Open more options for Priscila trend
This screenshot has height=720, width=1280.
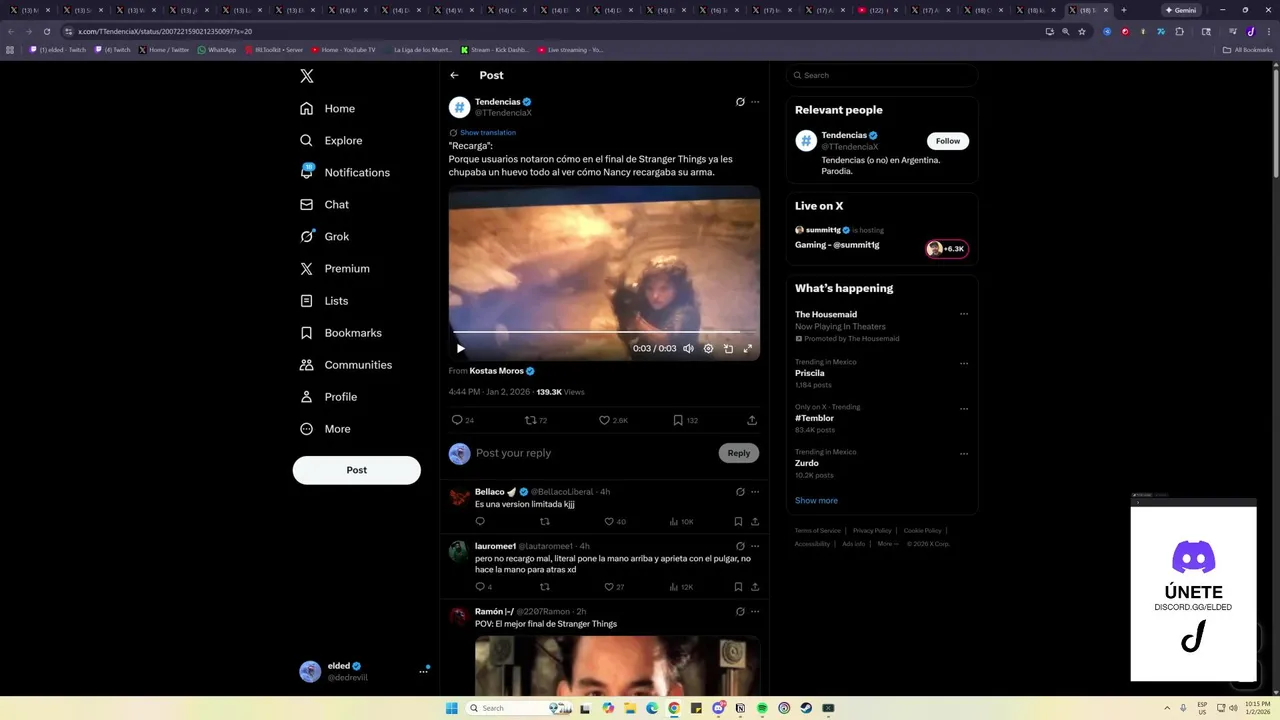(x=964, y=363)
